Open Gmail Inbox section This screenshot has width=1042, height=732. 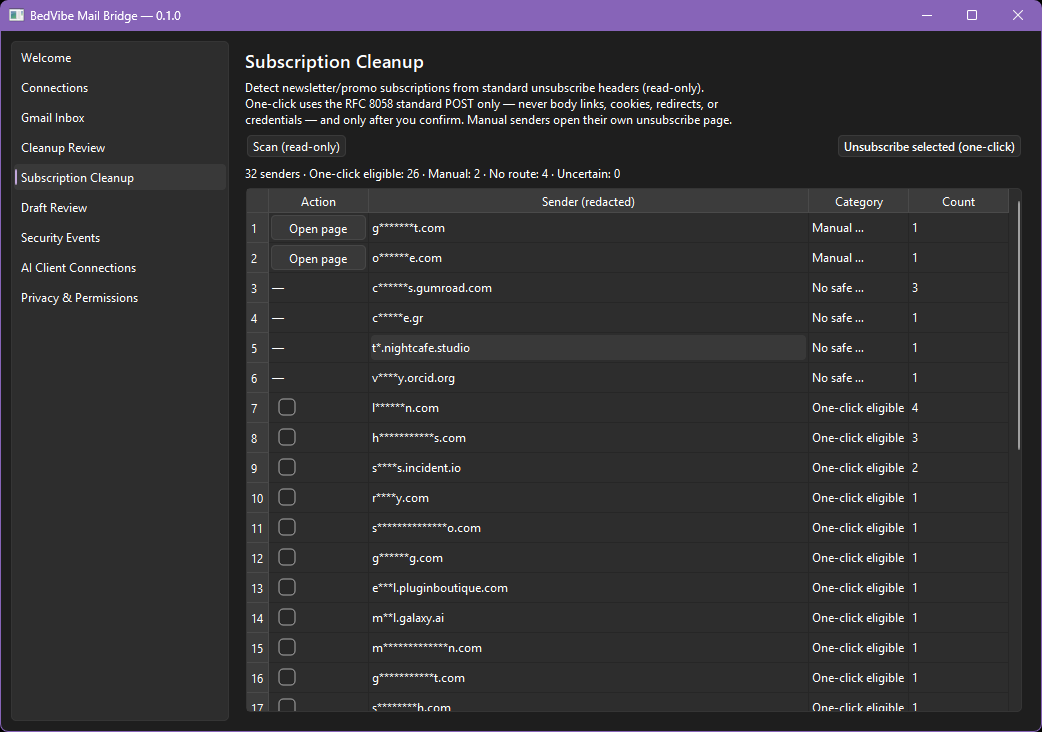click(x=120, y=118)
